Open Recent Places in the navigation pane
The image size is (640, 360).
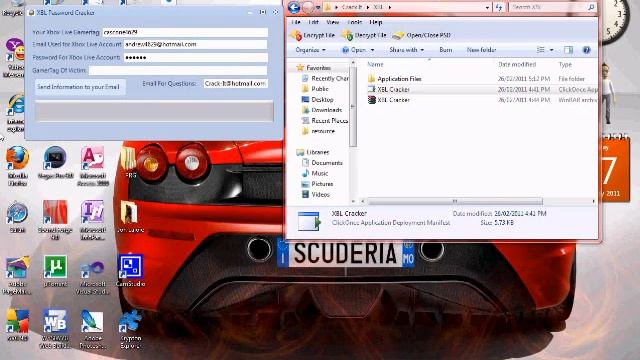[325, 120]
